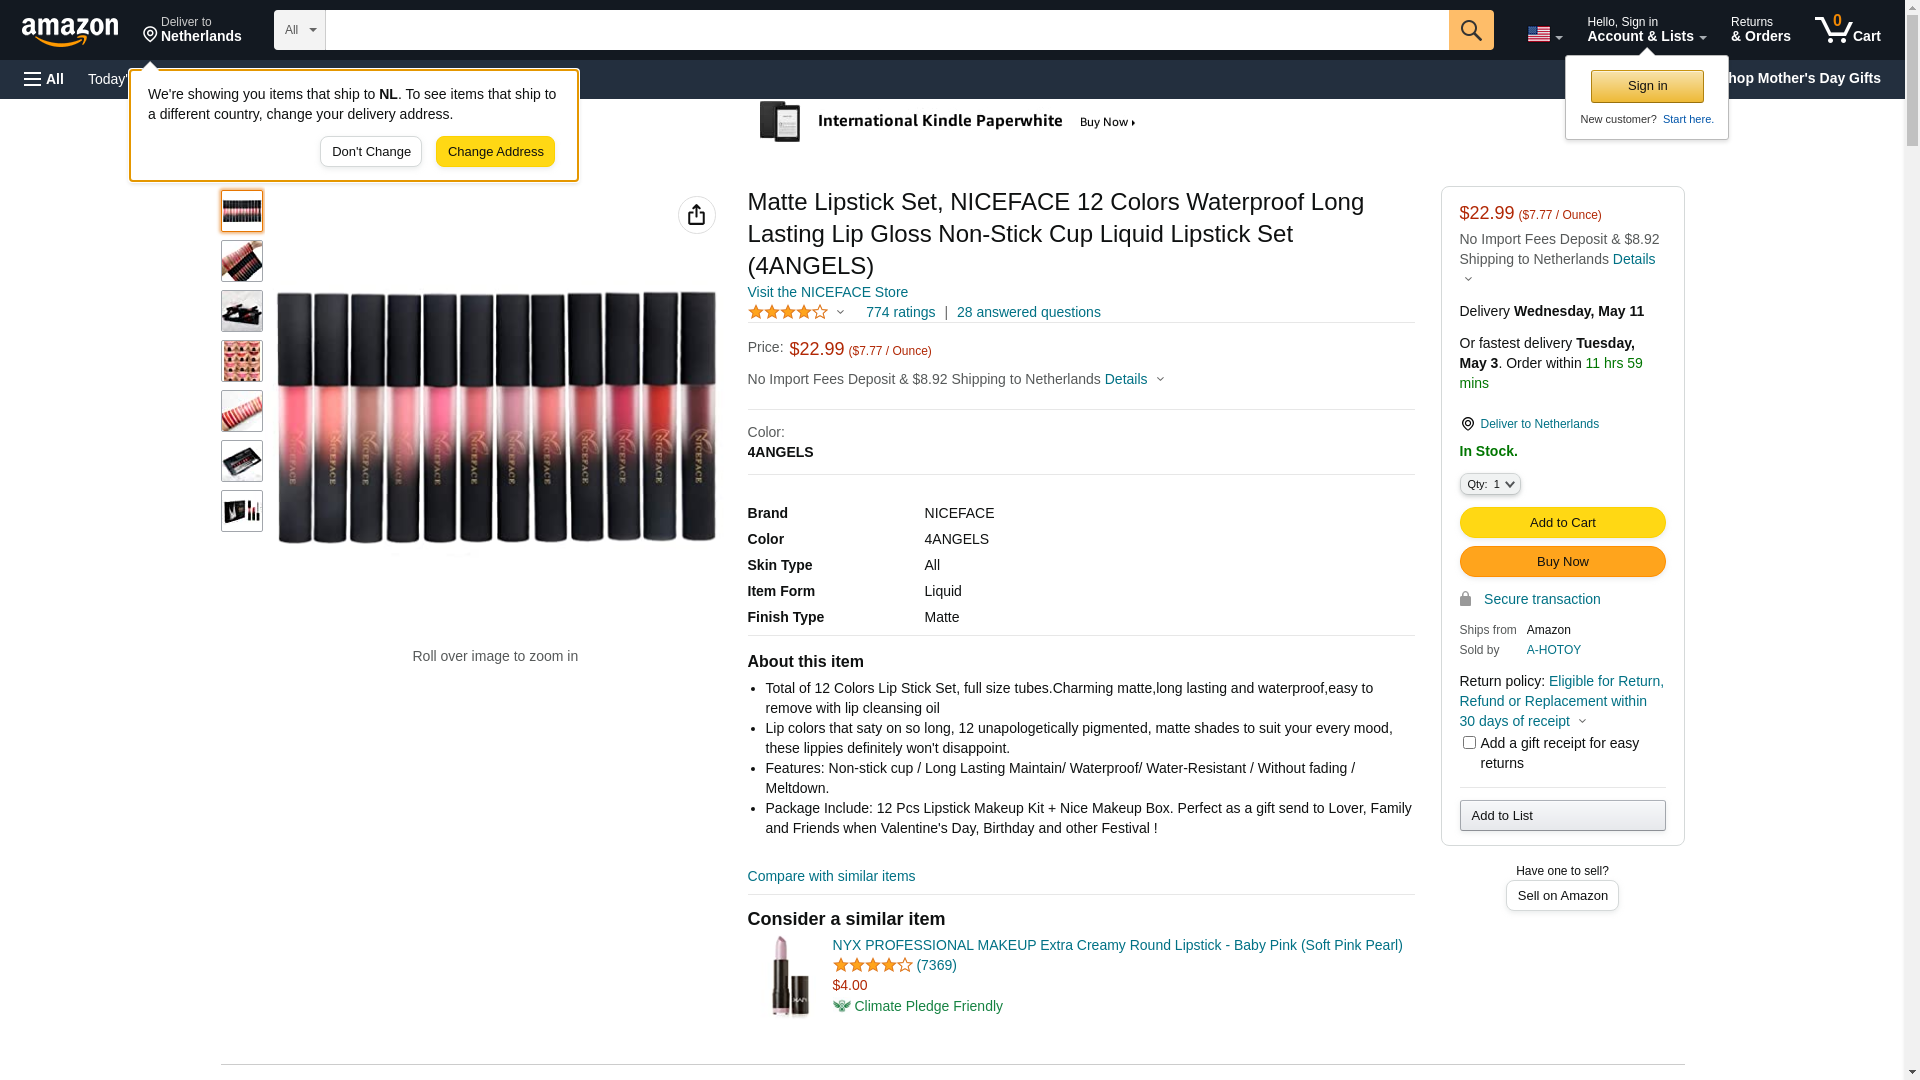
Task: Click Don't Change in delivery popup
Action: click(371, 152)
